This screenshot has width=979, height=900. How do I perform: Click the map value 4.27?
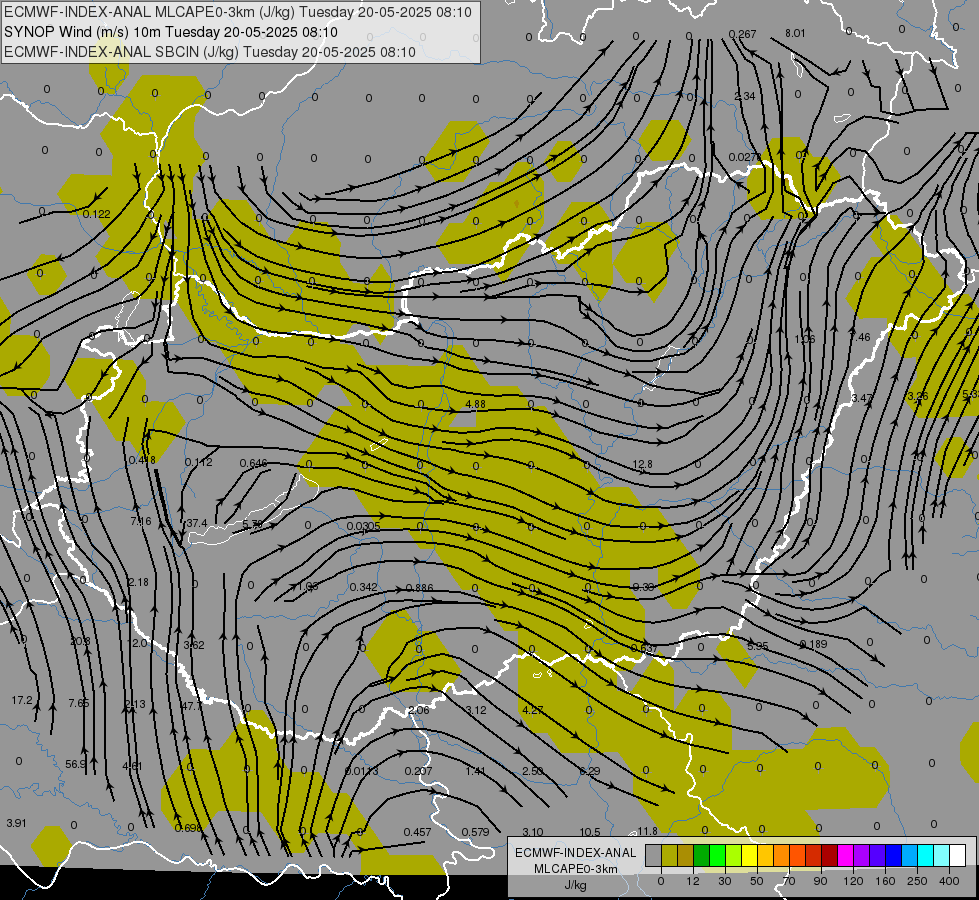pyautogui.click(x=533, y=710)
